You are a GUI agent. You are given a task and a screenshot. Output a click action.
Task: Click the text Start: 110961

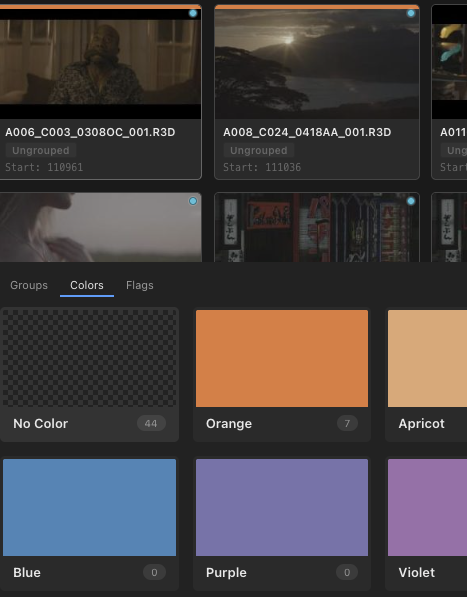coord(44,167)
